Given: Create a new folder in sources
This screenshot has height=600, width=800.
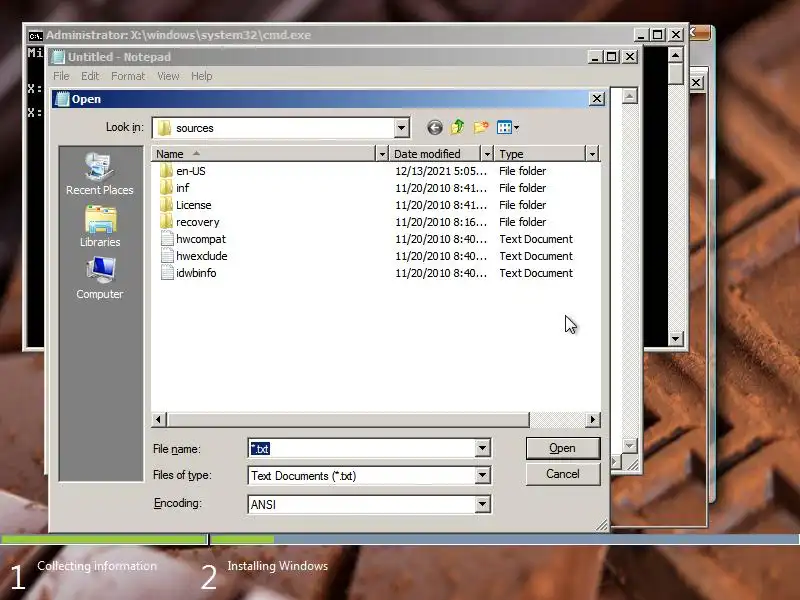Looking at the screenshot, I should (x=481, y=127).
